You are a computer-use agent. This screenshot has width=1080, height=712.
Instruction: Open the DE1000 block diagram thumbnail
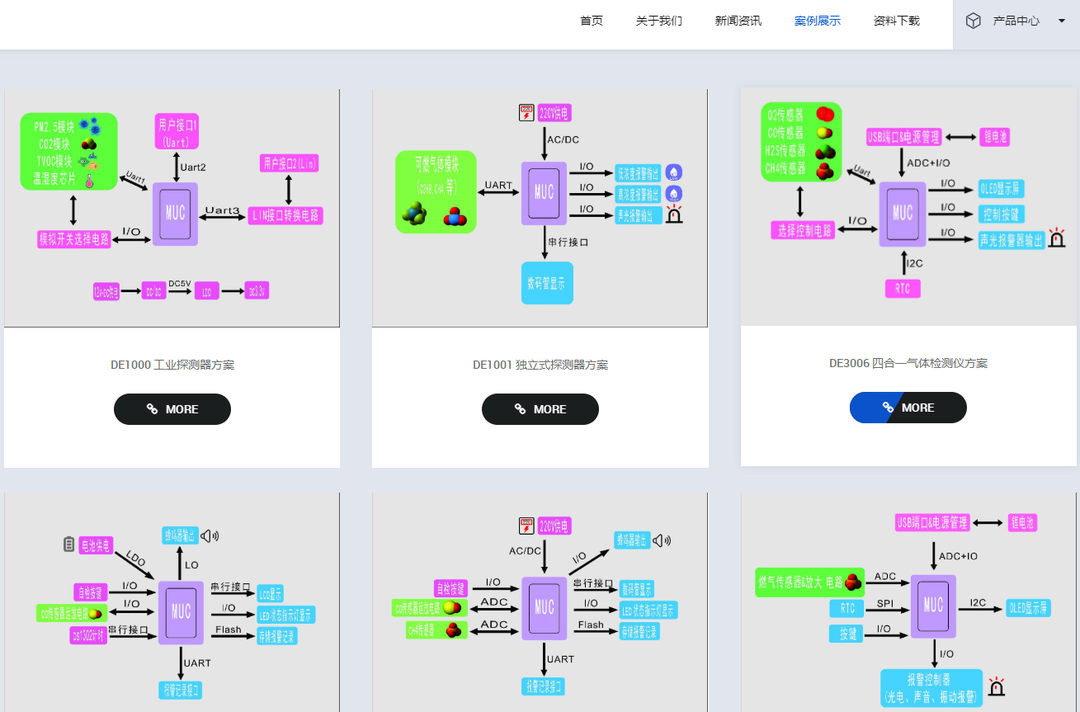tap(172, 208)
